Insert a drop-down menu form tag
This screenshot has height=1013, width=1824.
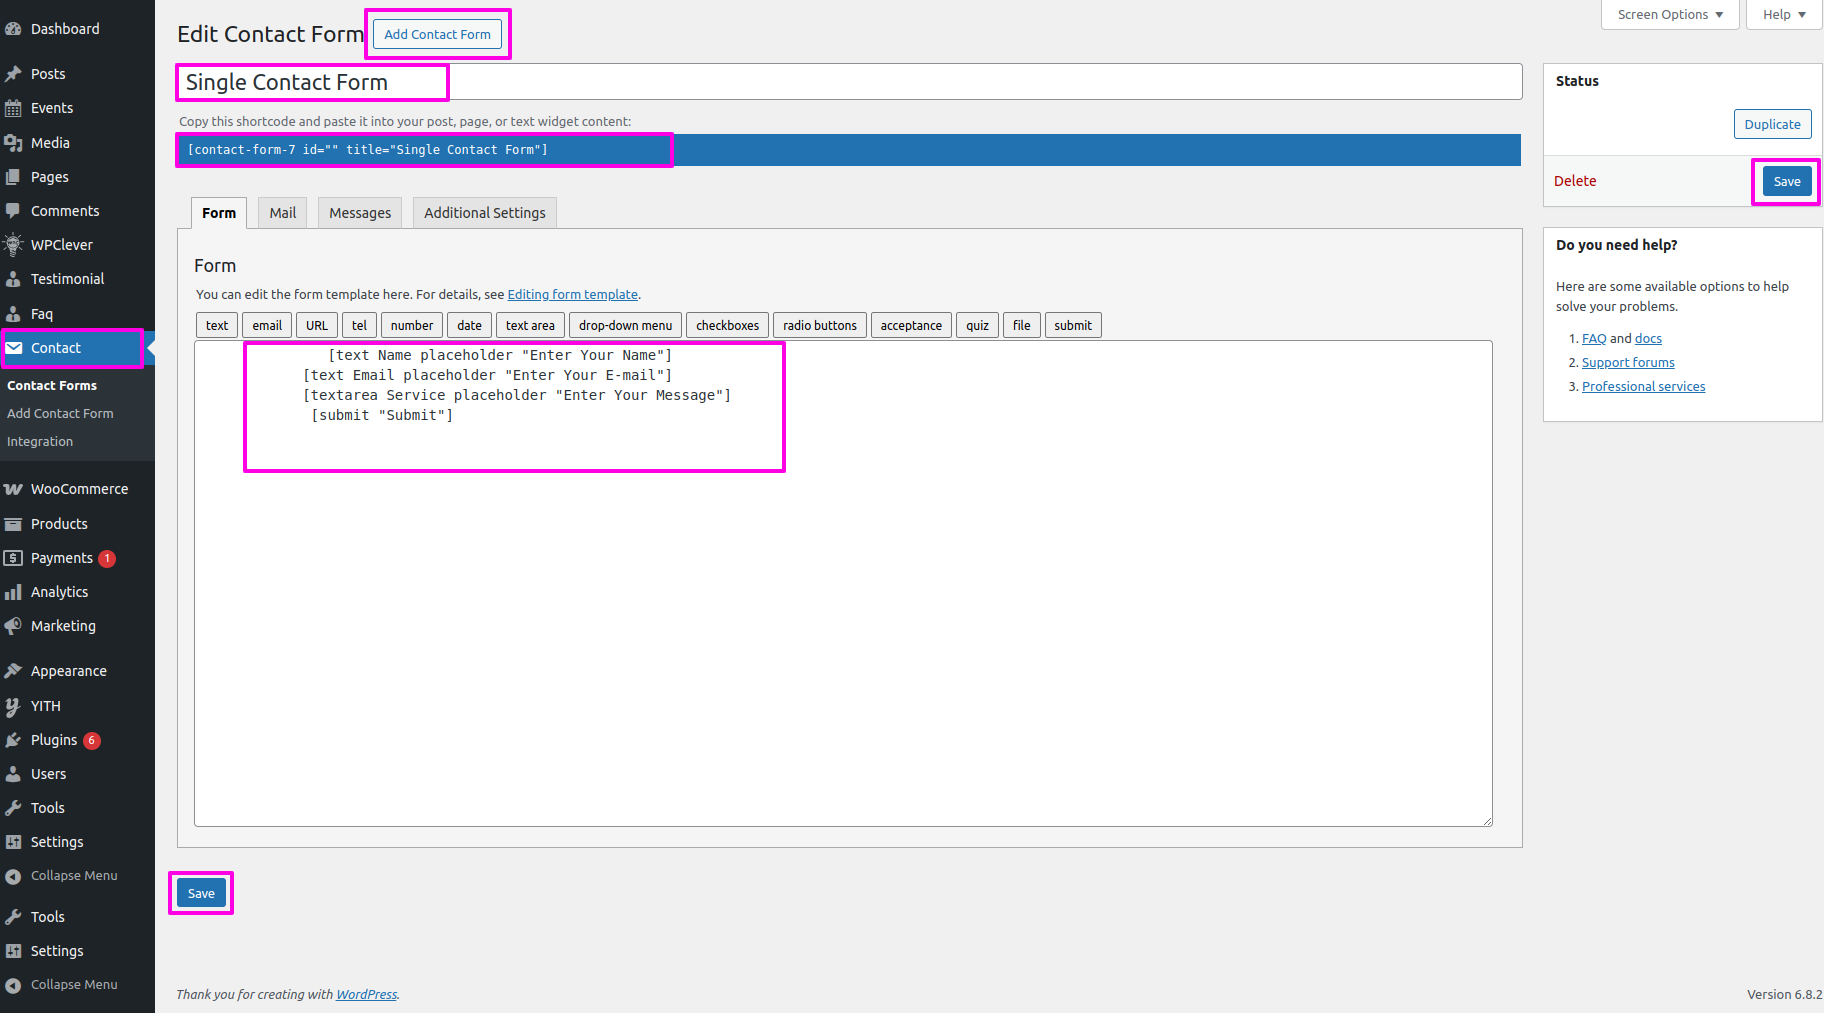625,326
